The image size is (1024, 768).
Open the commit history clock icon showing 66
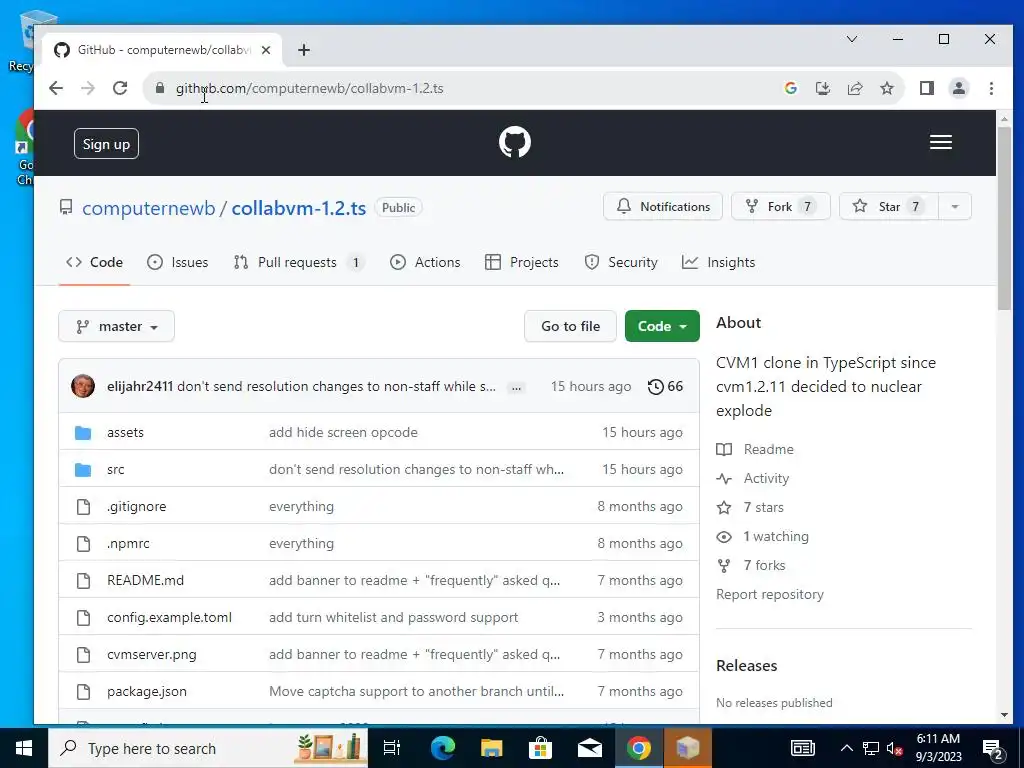coord(665,387)
